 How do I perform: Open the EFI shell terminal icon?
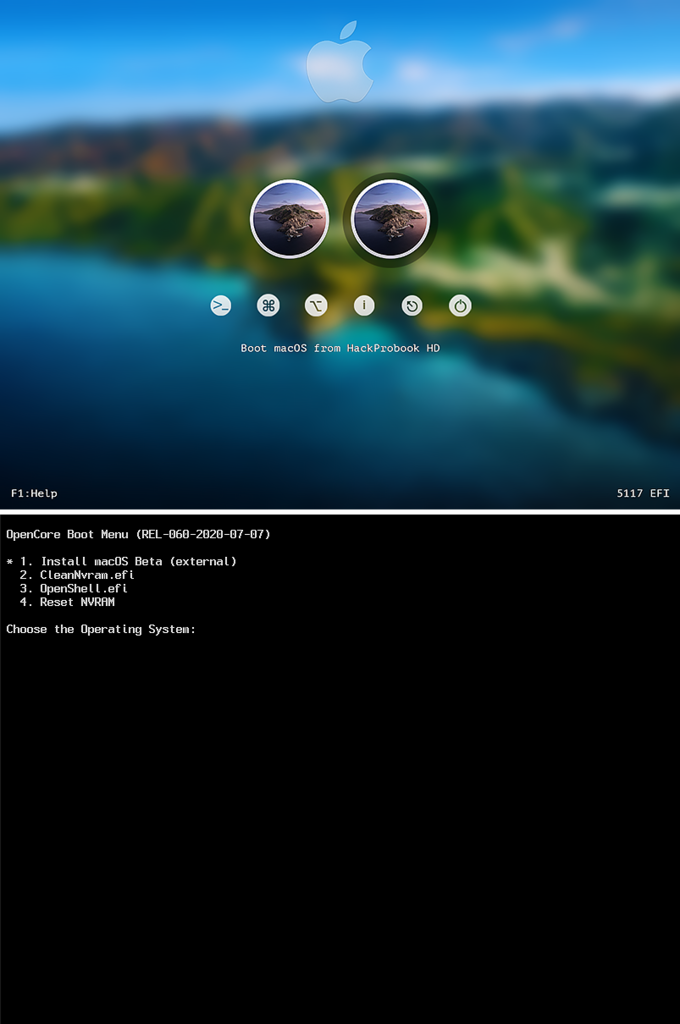click(x=221, y=306)
